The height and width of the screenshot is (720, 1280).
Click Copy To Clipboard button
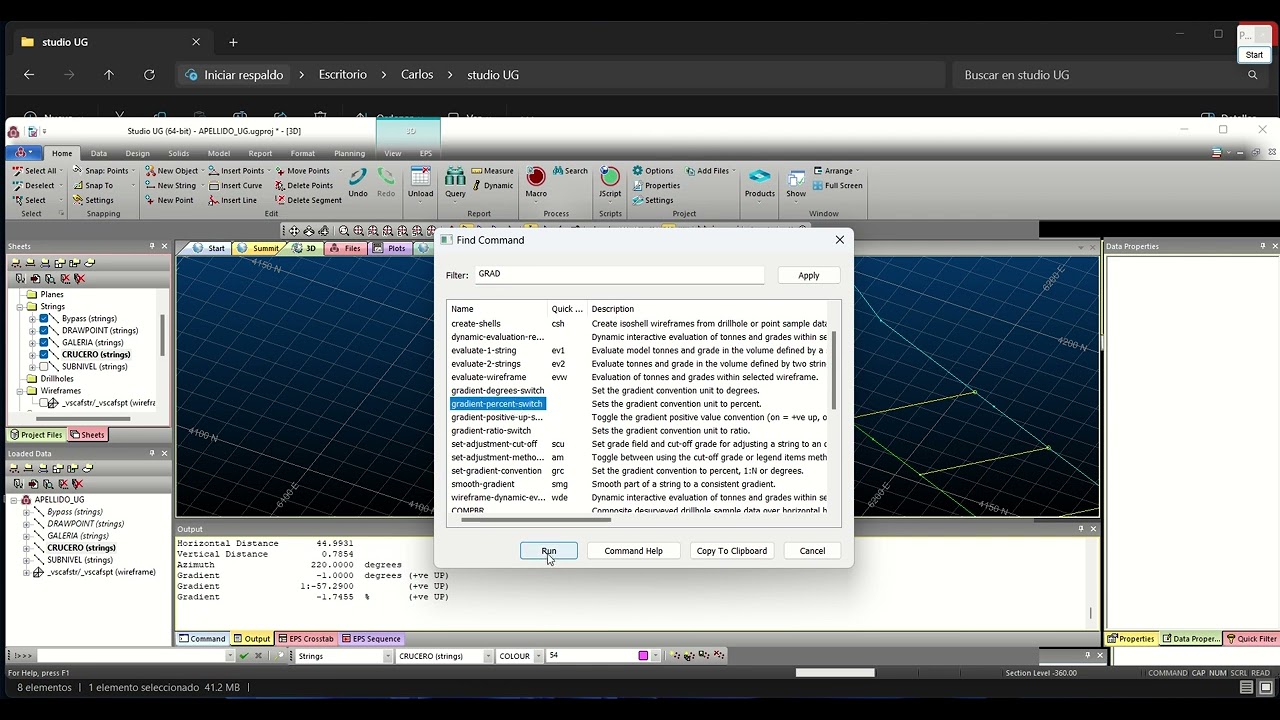pyautogui.click(x=732, y=551)
